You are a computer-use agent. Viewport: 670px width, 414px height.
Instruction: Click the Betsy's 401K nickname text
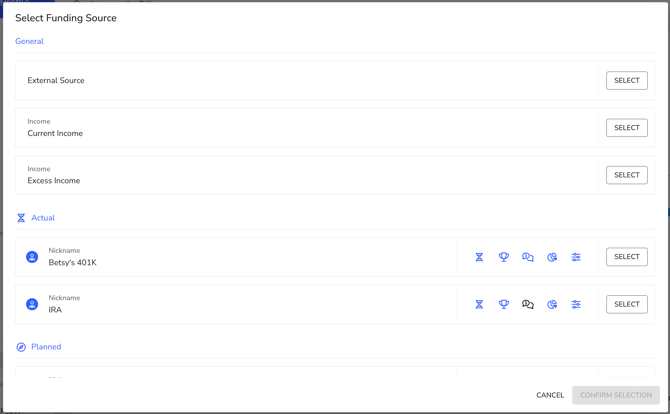click(x=73, y=263)
